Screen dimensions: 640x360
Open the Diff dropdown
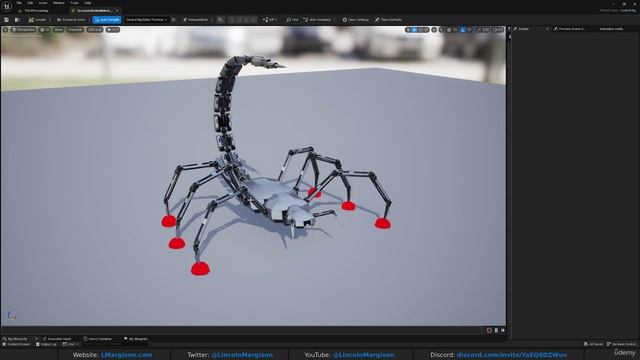point(270,20)
